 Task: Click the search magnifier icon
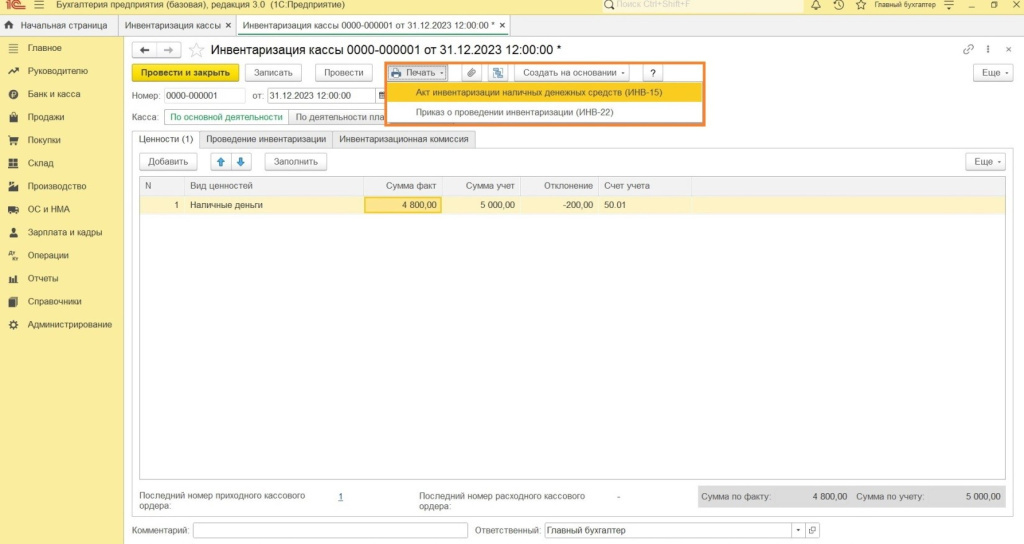pyautogui.click(x=609, y=5)
